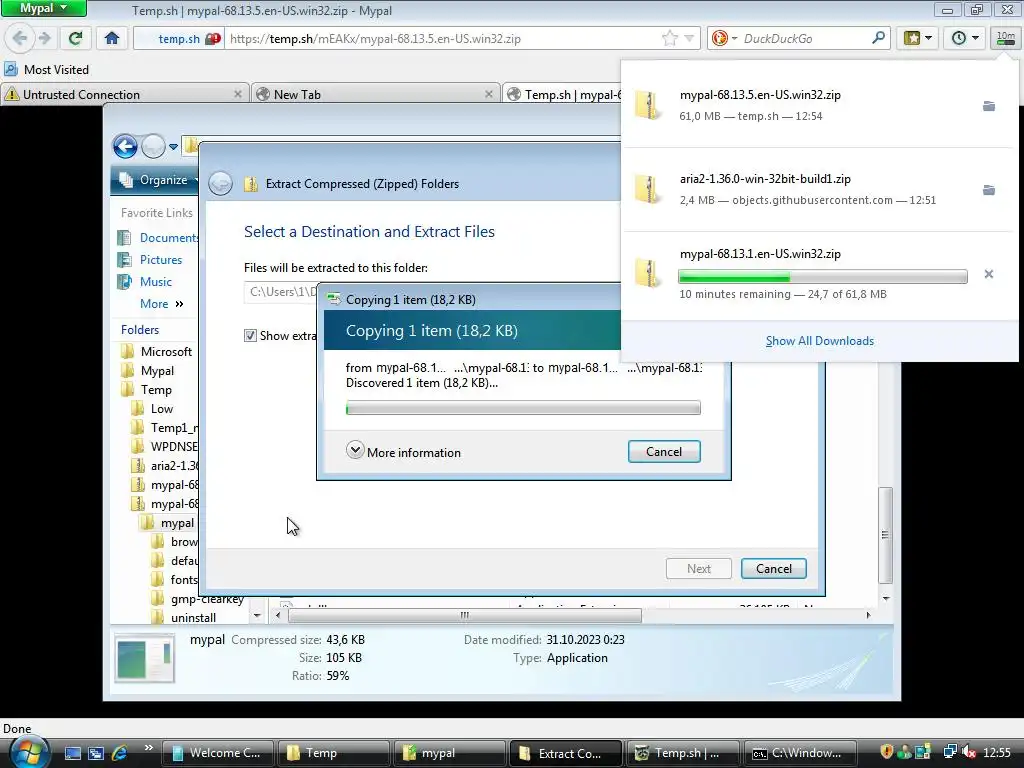Open the history clock button
Viewport: 1024px width, 768px height.
point(964,39)
